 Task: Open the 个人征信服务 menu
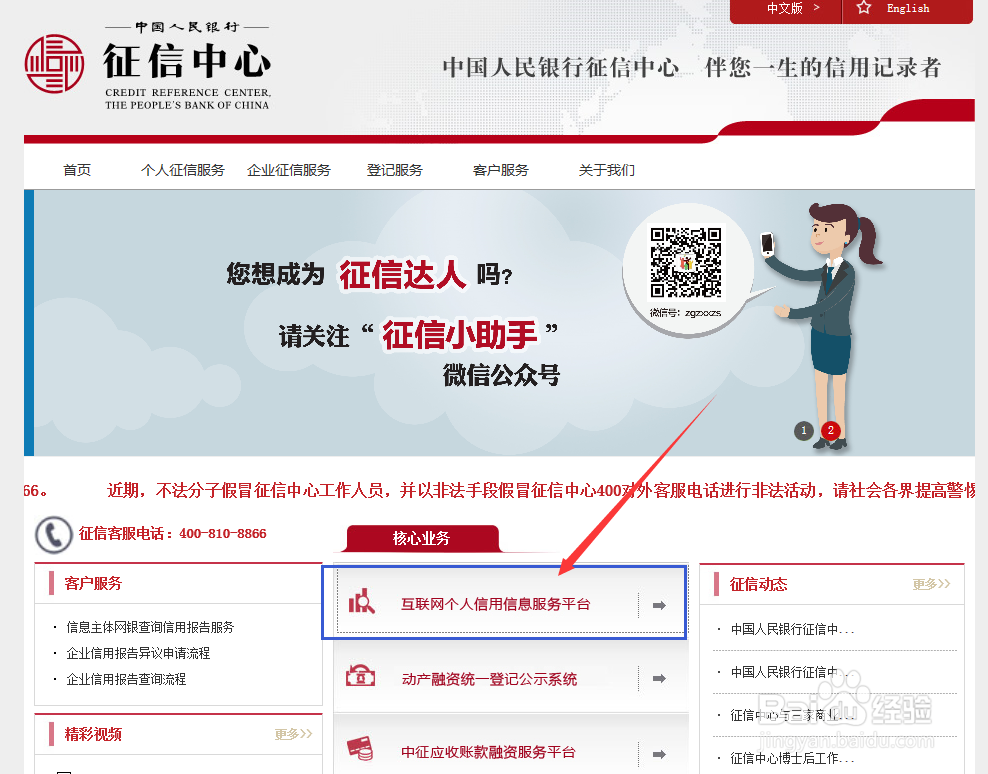(x=183, y=170)
